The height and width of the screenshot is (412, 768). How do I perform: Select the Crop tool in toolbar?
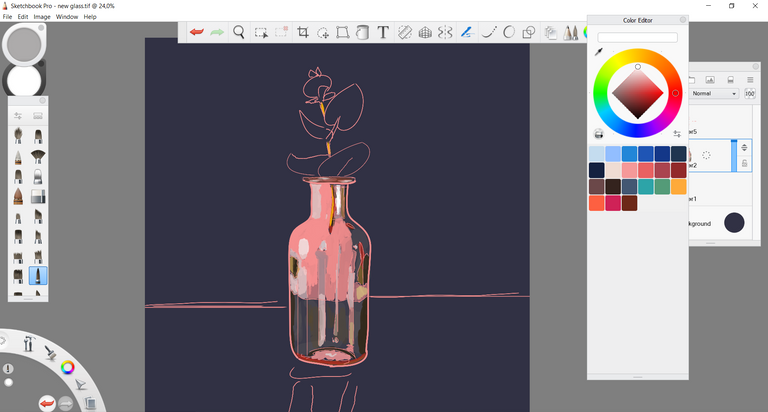[303, 32]
